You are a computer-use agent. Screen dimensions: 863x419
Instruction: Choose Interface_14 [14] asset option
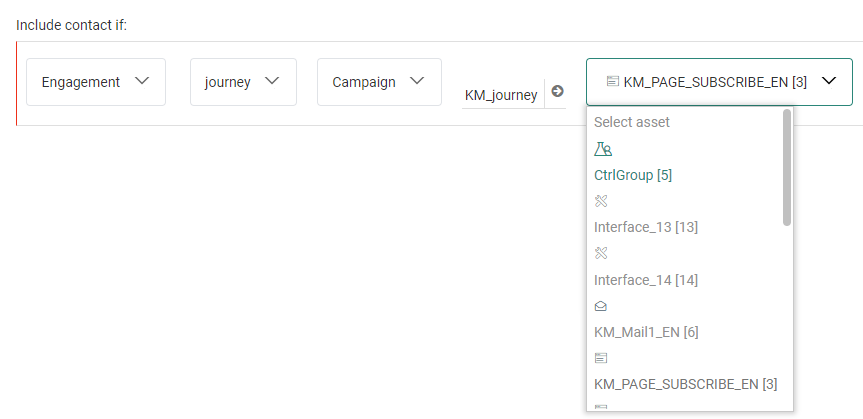(x=646, y=280)
